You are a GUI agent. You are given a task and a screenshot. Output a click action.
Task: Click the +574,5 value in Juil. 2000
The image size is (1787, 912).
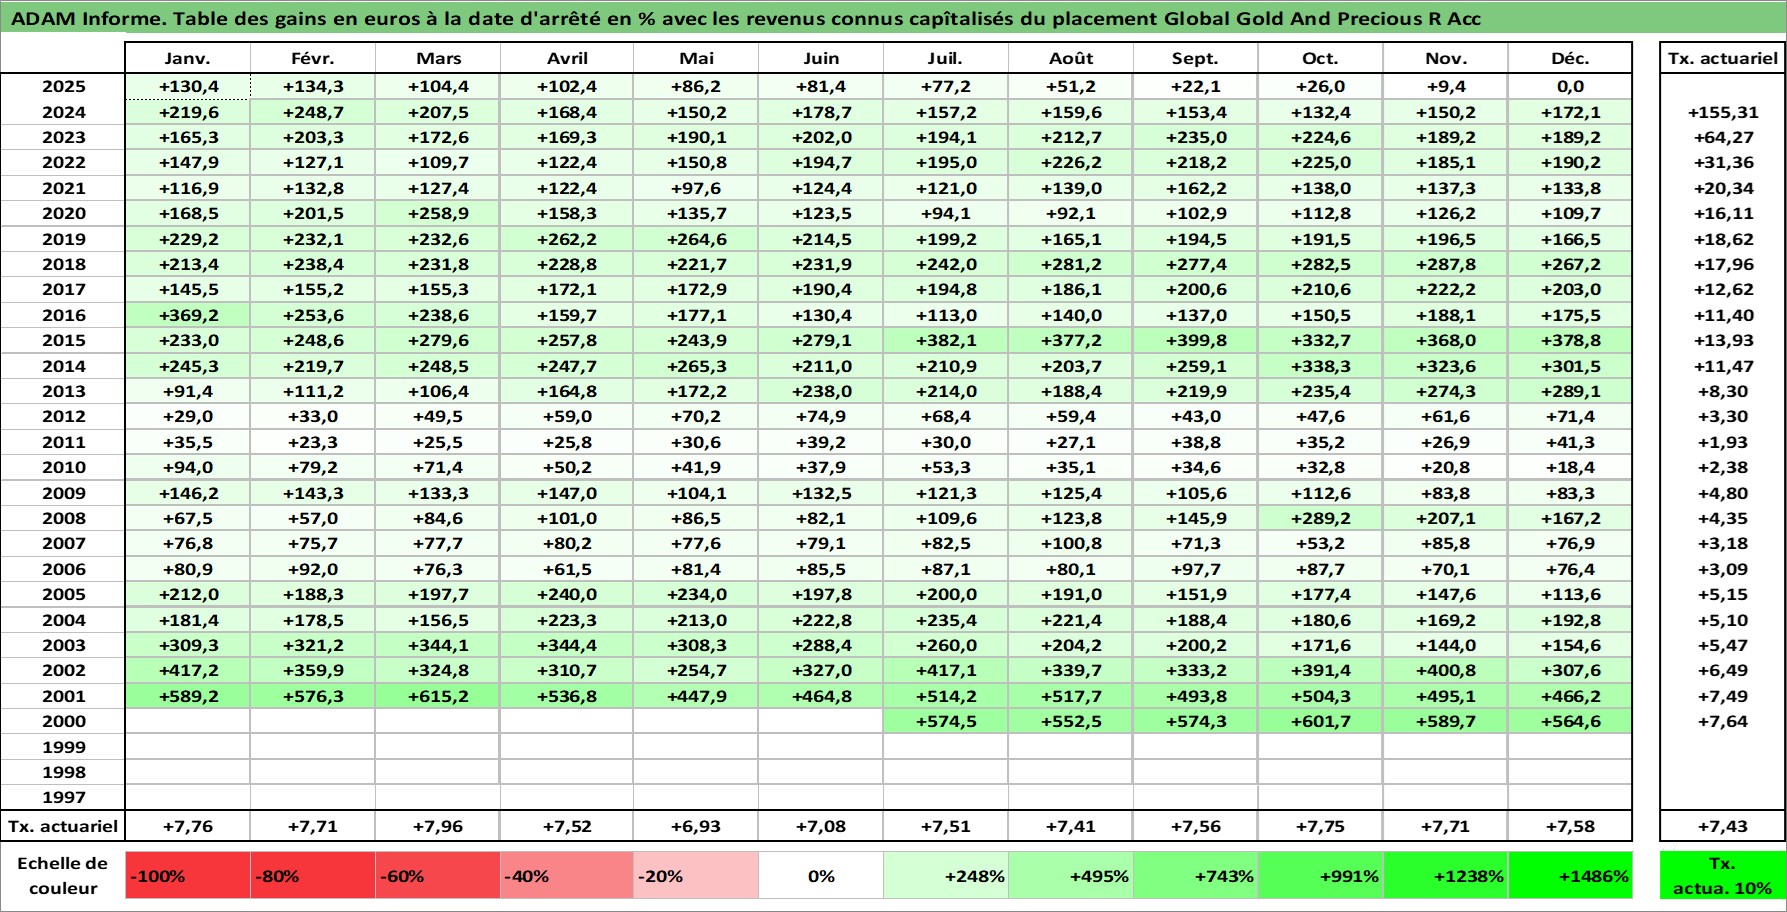coord(946,721)
